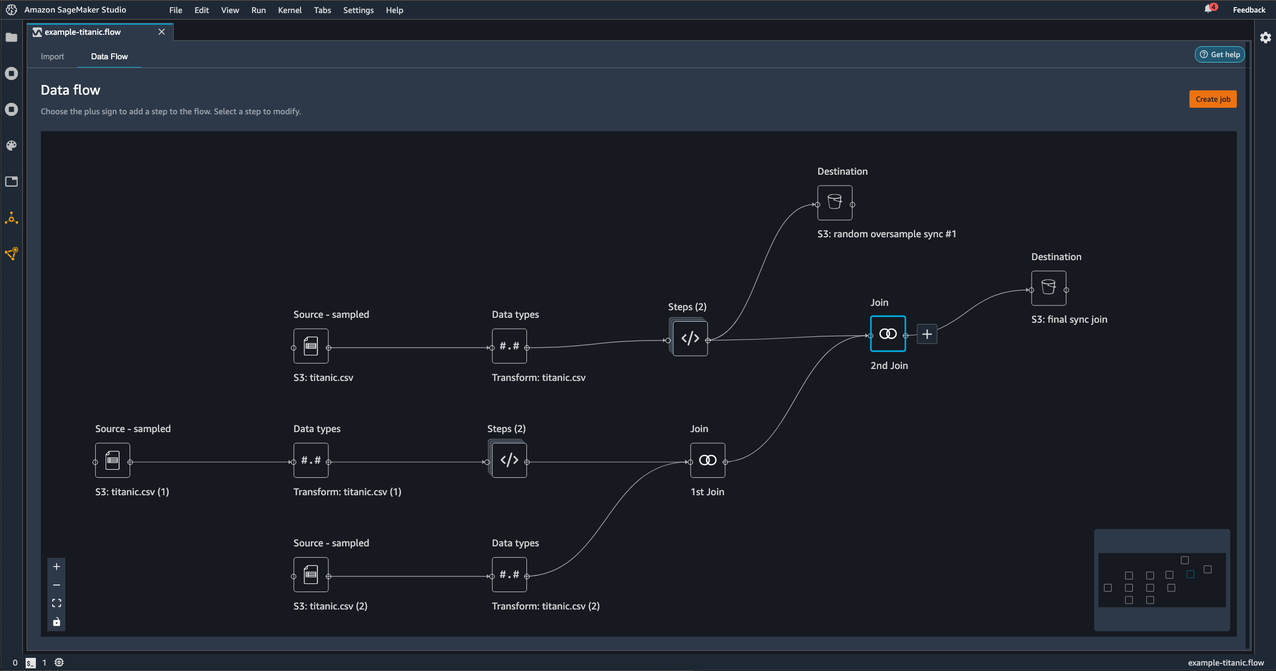Select the Transform: titanic.csv (1) data types node
The image size is (1276, 671).
point(311,461)
